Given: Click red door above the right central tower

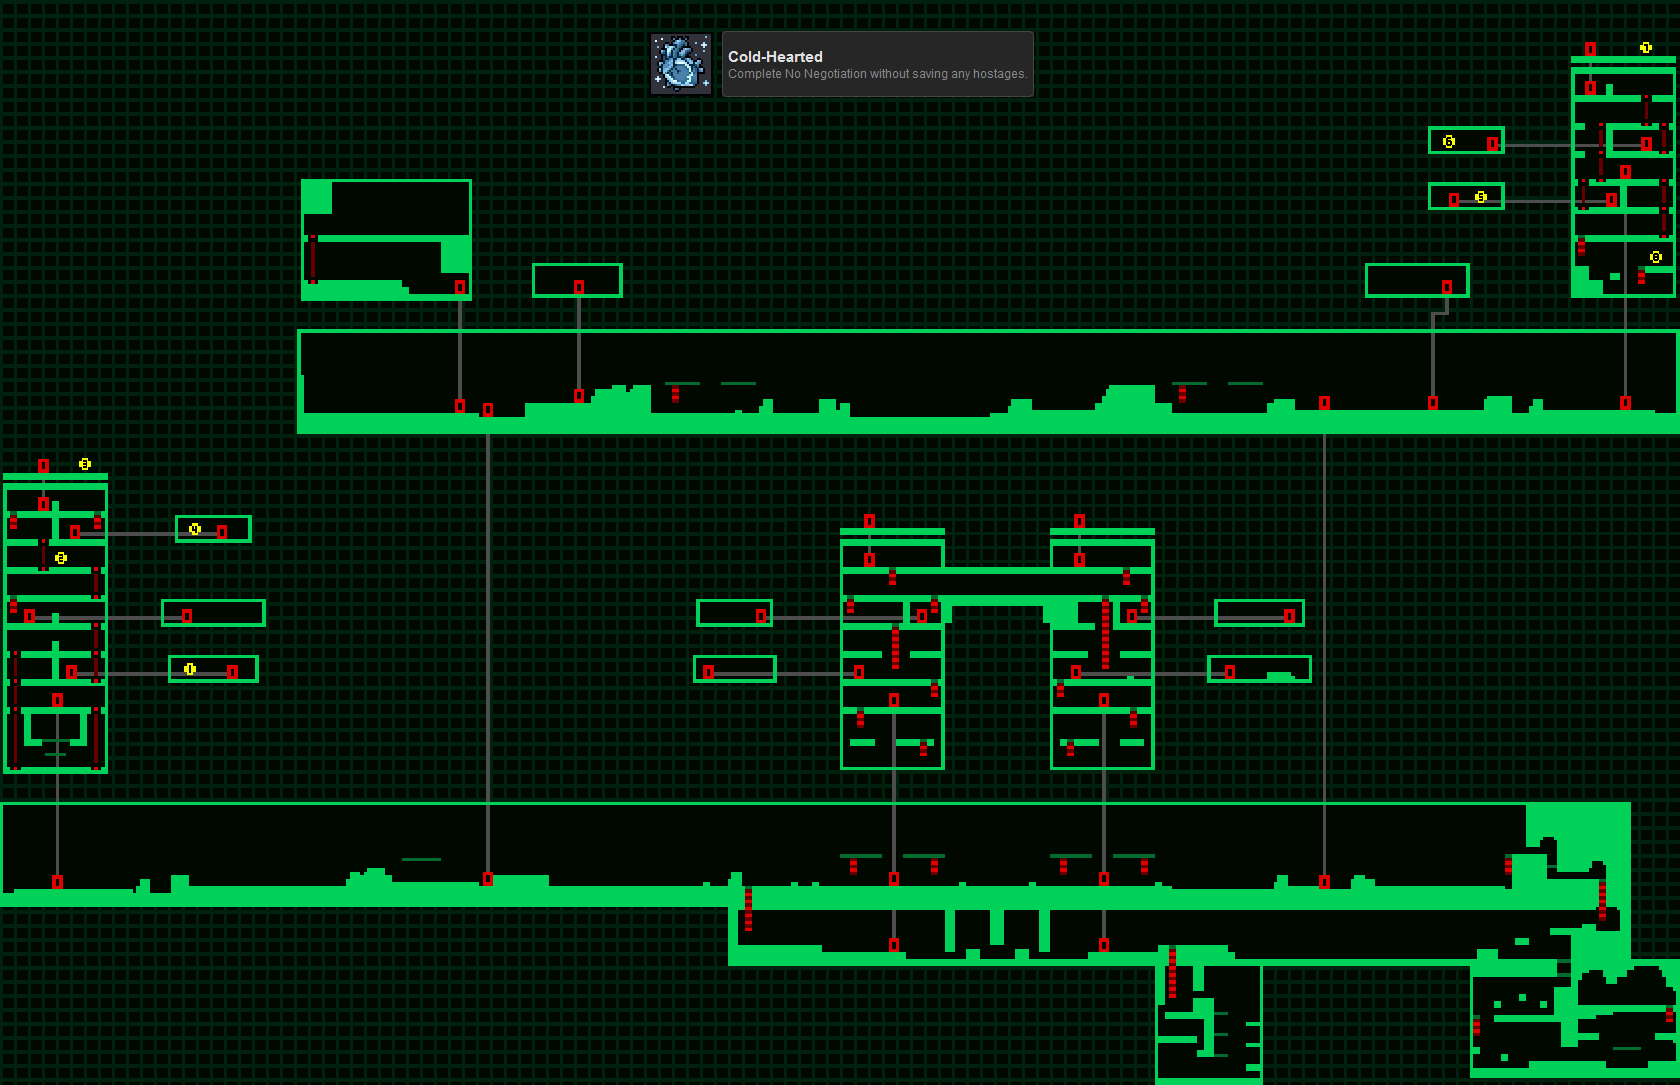Looking at the screenshot, I should pos(1079,521).
